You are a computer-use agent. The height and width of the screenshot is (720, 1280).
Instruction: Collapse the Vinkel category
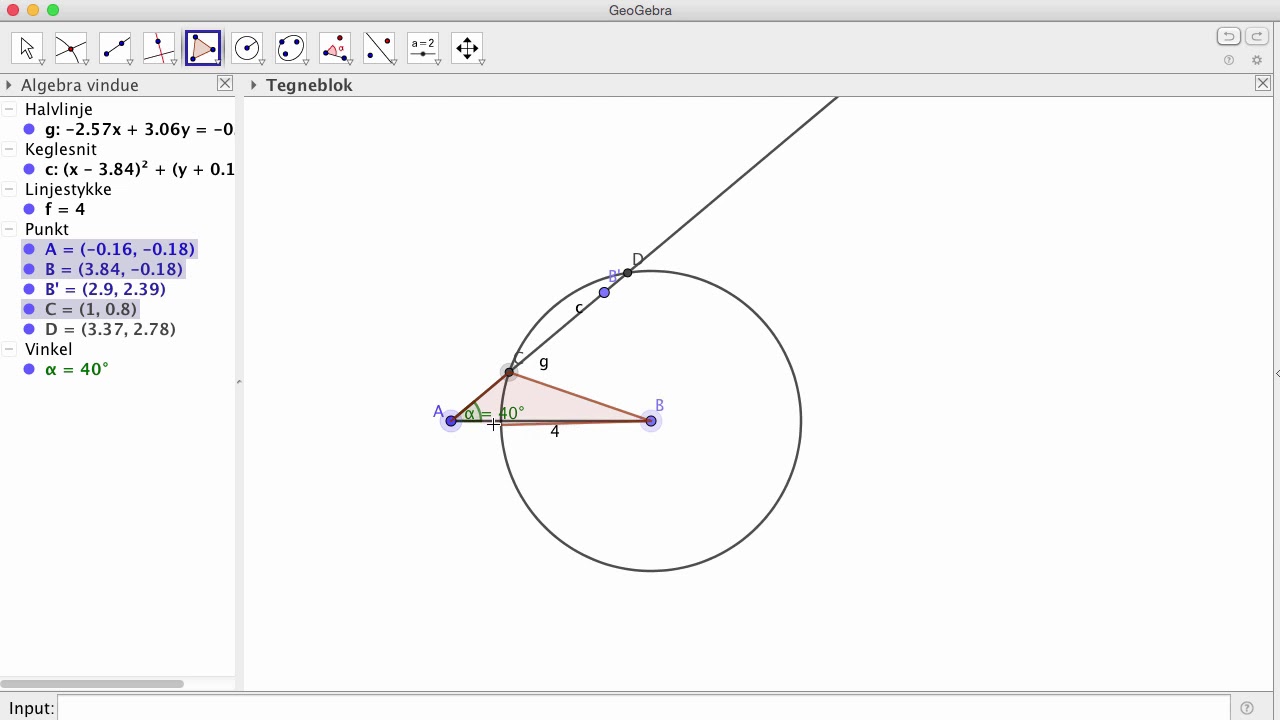click(x=9, y=349)
